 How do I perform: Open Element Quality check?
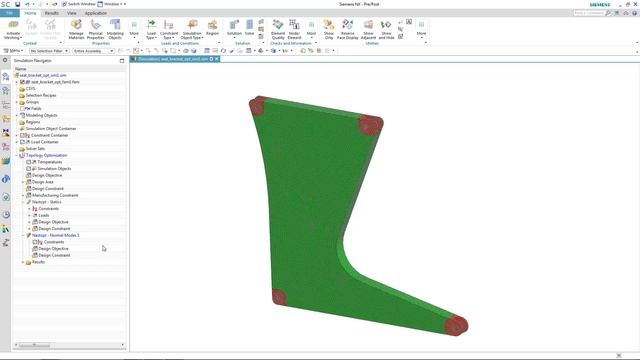click(278, 29)
